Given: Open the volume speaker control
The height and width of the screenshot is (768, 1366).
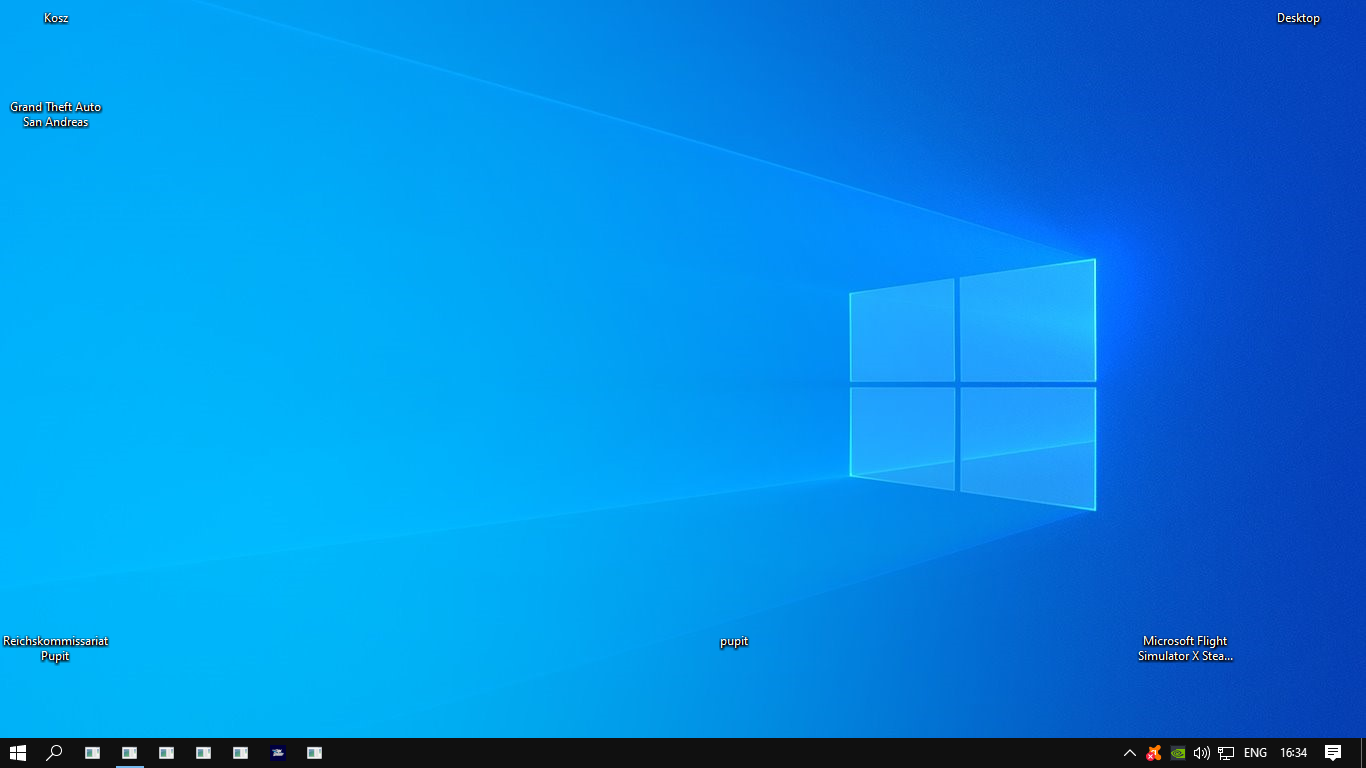Looking at the screenshot, I should point(1202,753).
